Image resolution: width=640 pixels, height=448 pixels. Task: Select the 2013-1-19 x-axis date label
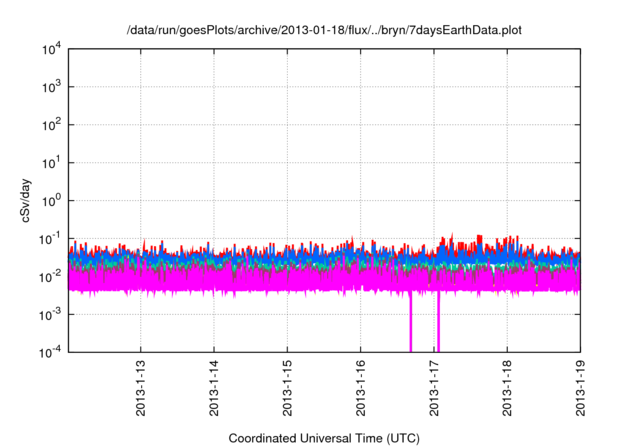coord(580,388)
